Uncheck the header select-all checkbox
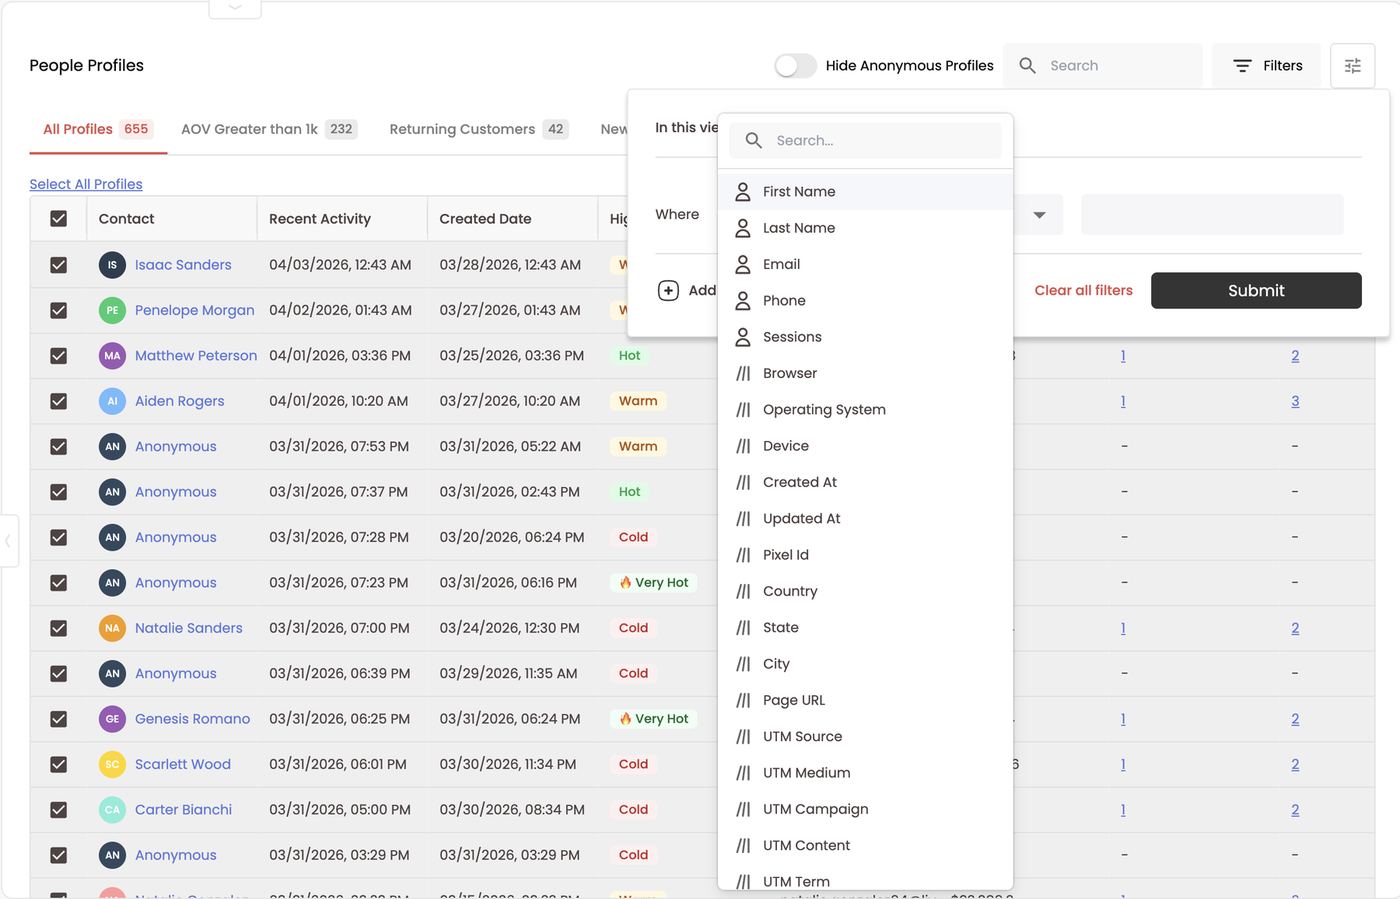Screen dimensions: 1400x899 point(59,219)
